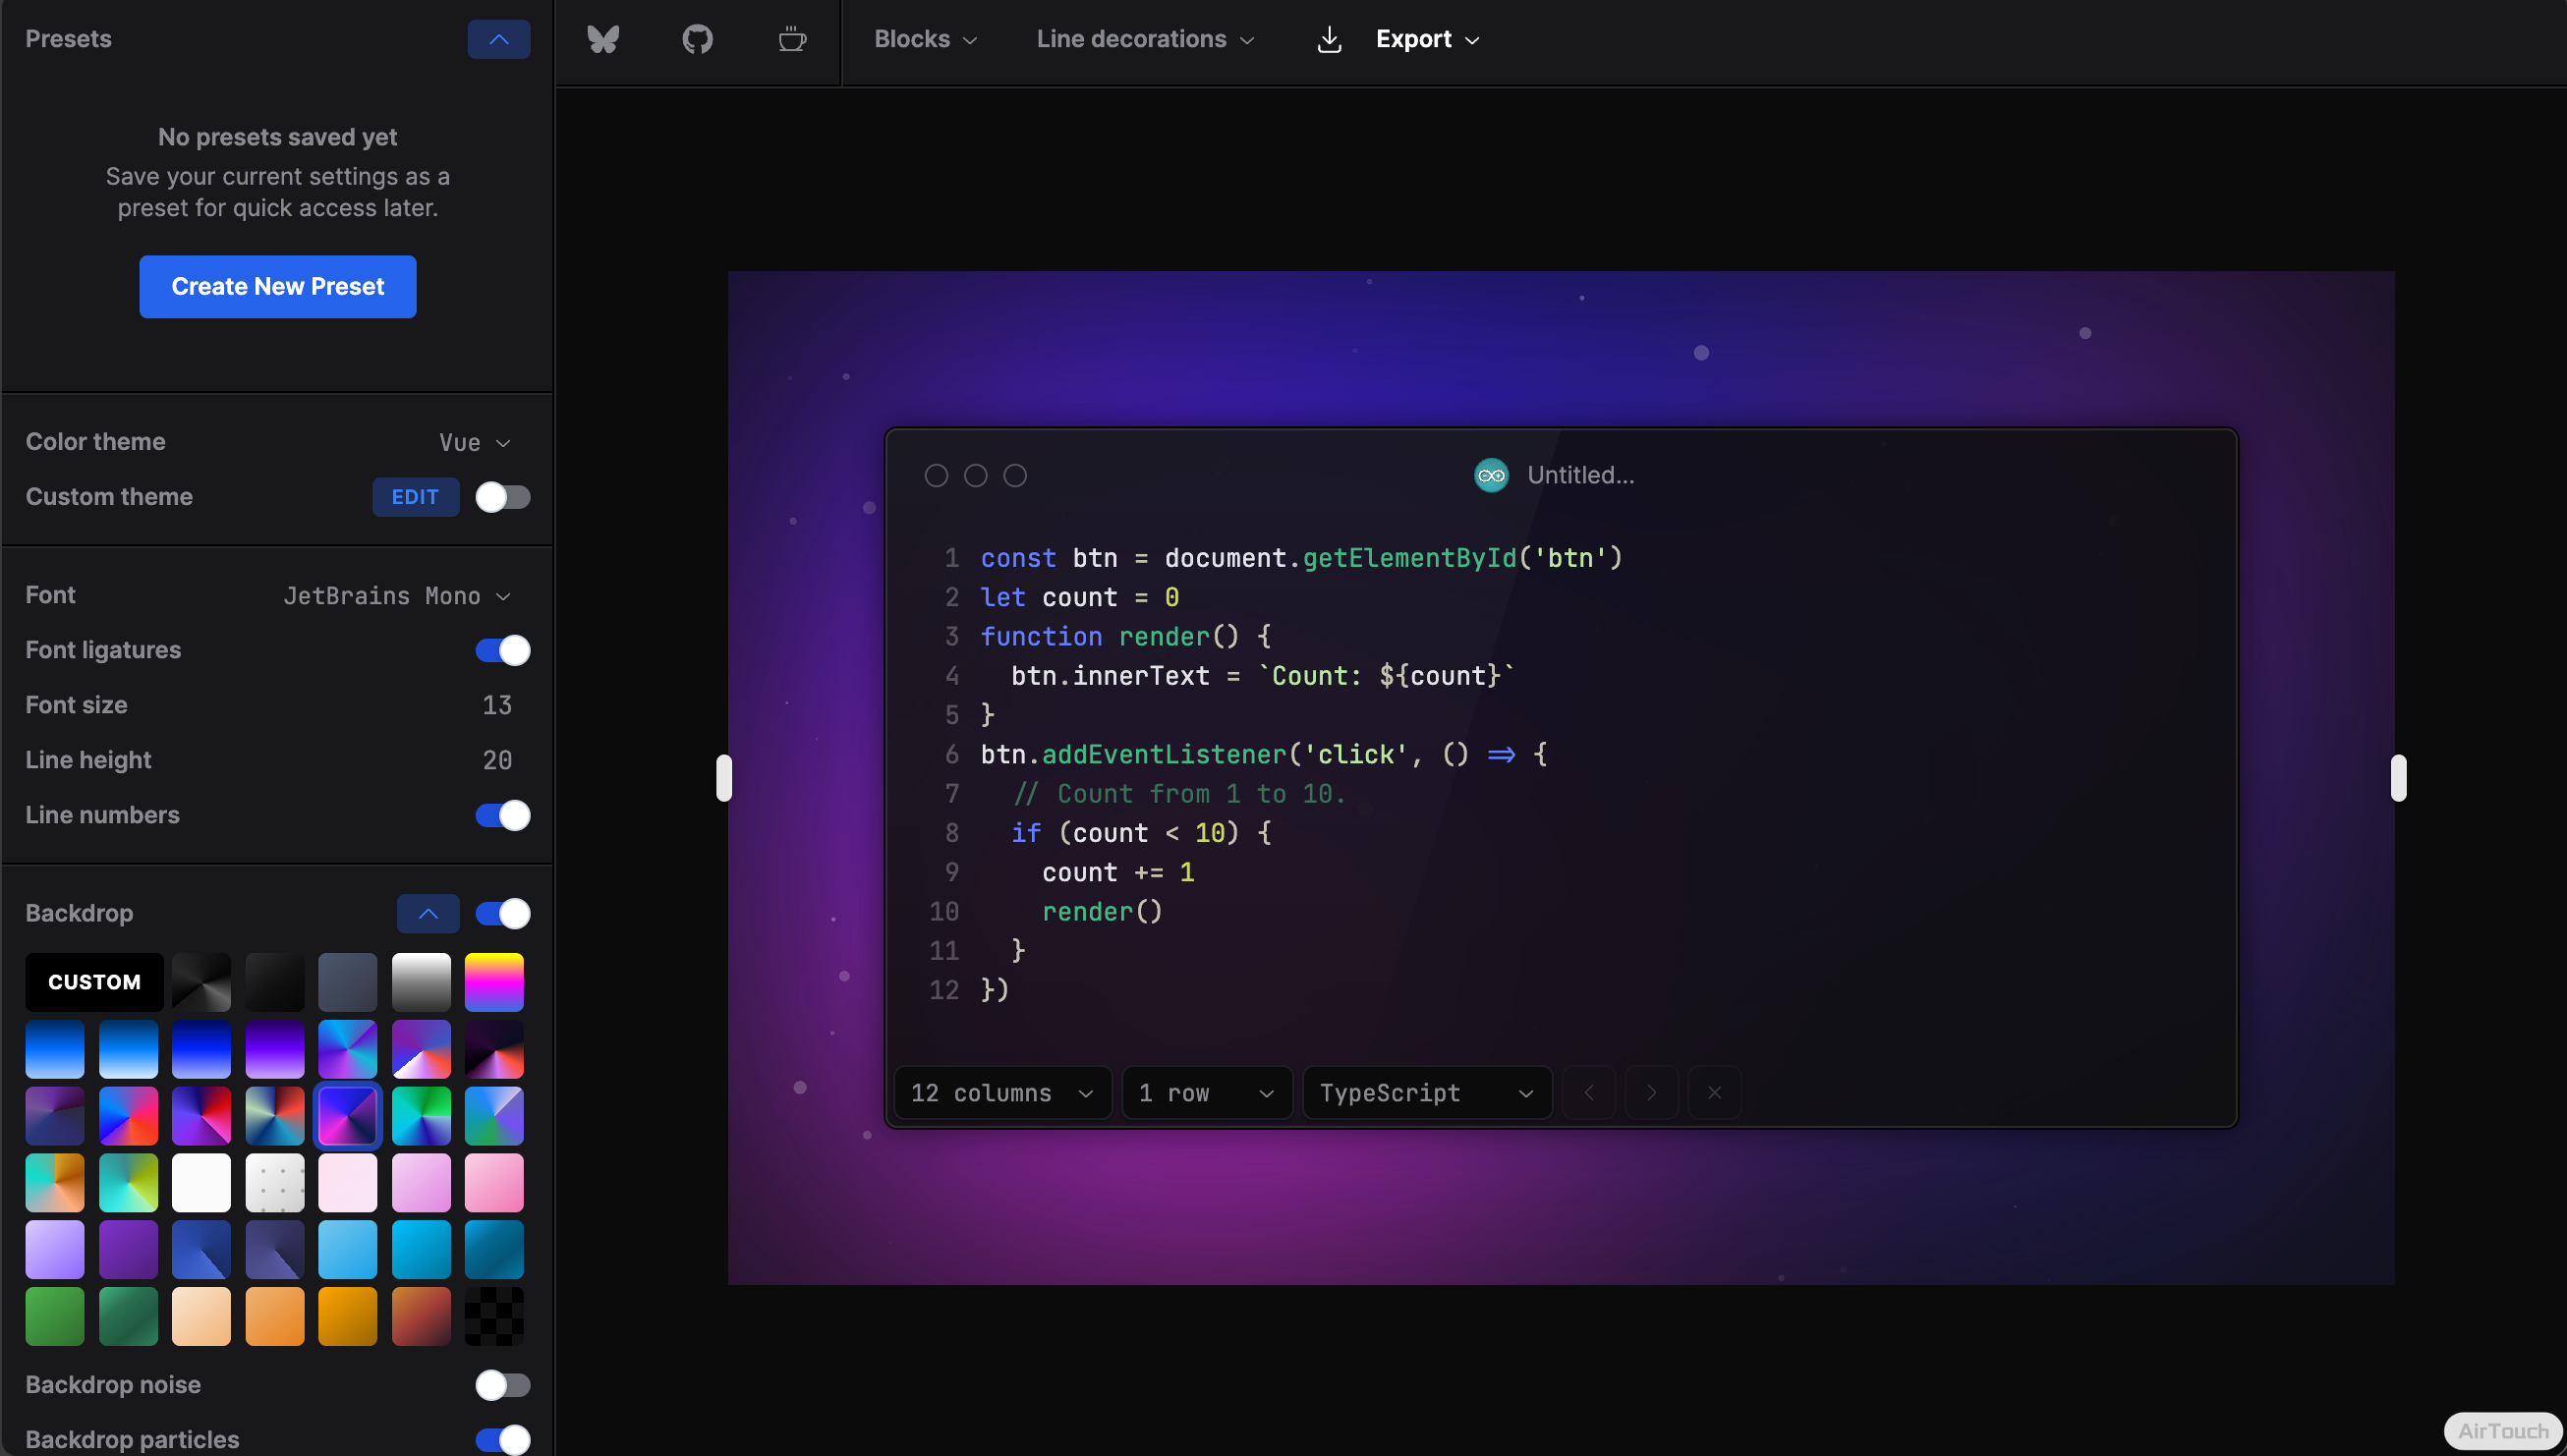Open the TypeScript language selector

[1426, 1092]
